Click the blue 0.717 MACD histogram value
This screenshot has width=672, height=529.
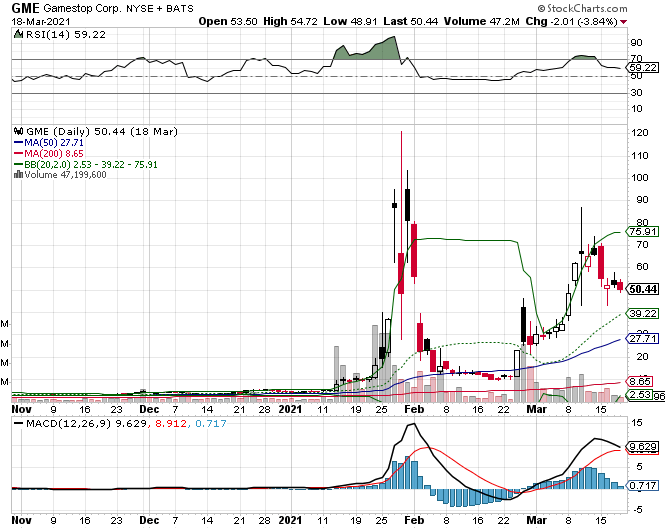[211, 424]
